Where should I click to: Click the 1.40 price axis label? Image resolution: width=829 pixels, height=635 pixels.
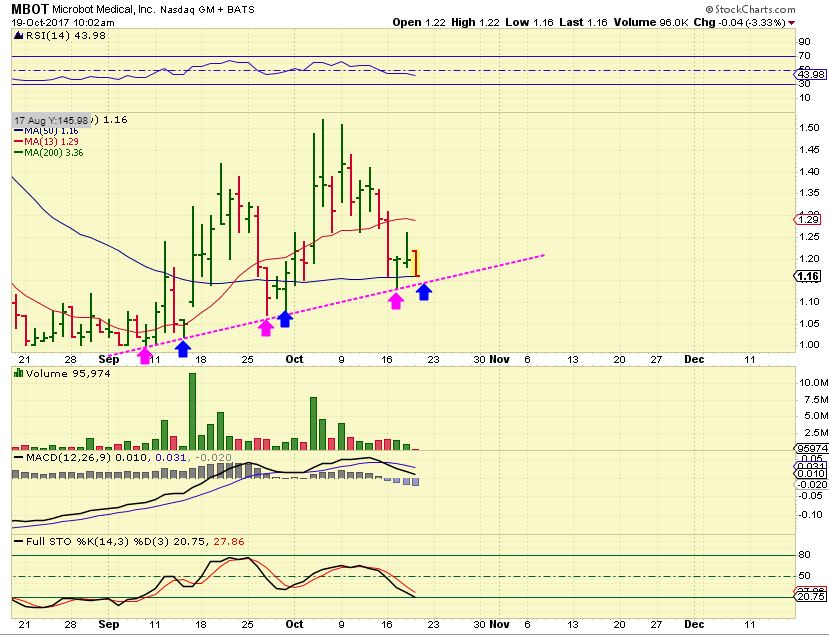[809, 171]
